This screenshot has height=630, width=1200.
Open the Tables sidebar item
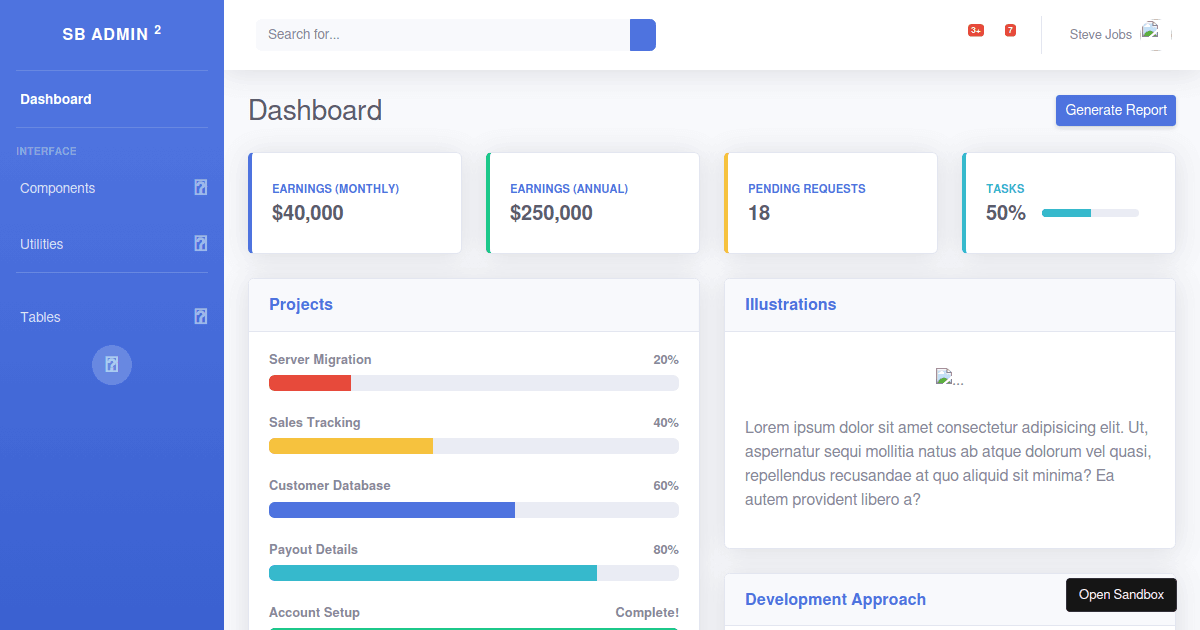click(x=41, y=317)
